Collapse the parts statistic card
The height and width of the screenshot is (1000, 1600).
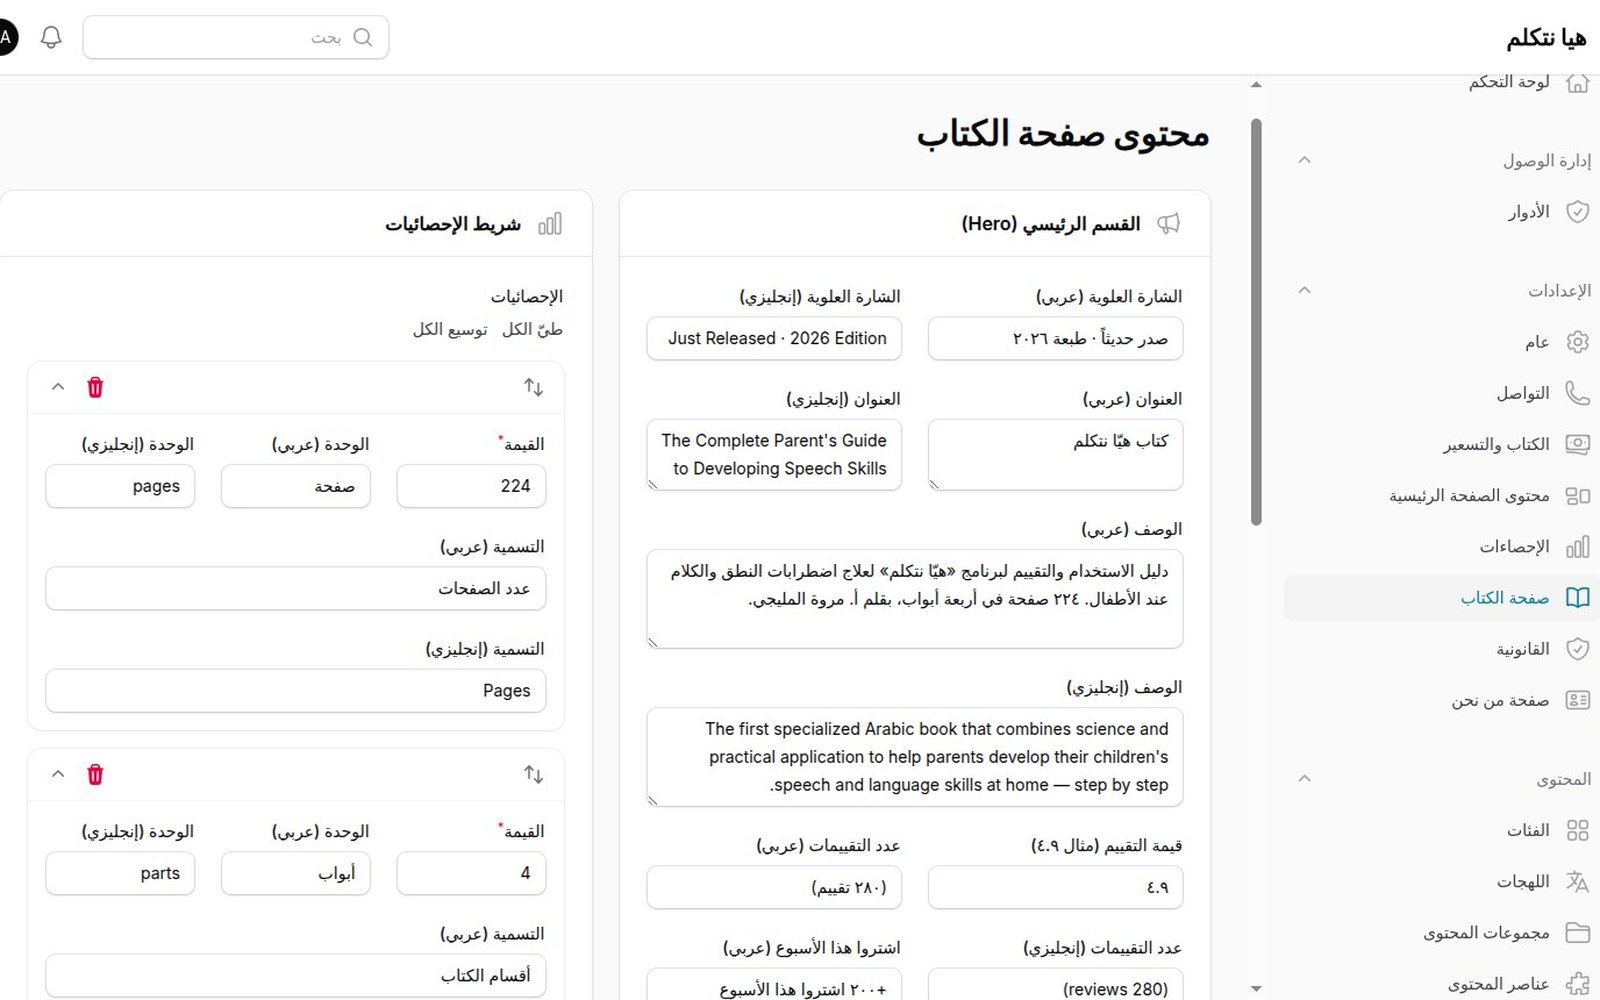point(58,774)
